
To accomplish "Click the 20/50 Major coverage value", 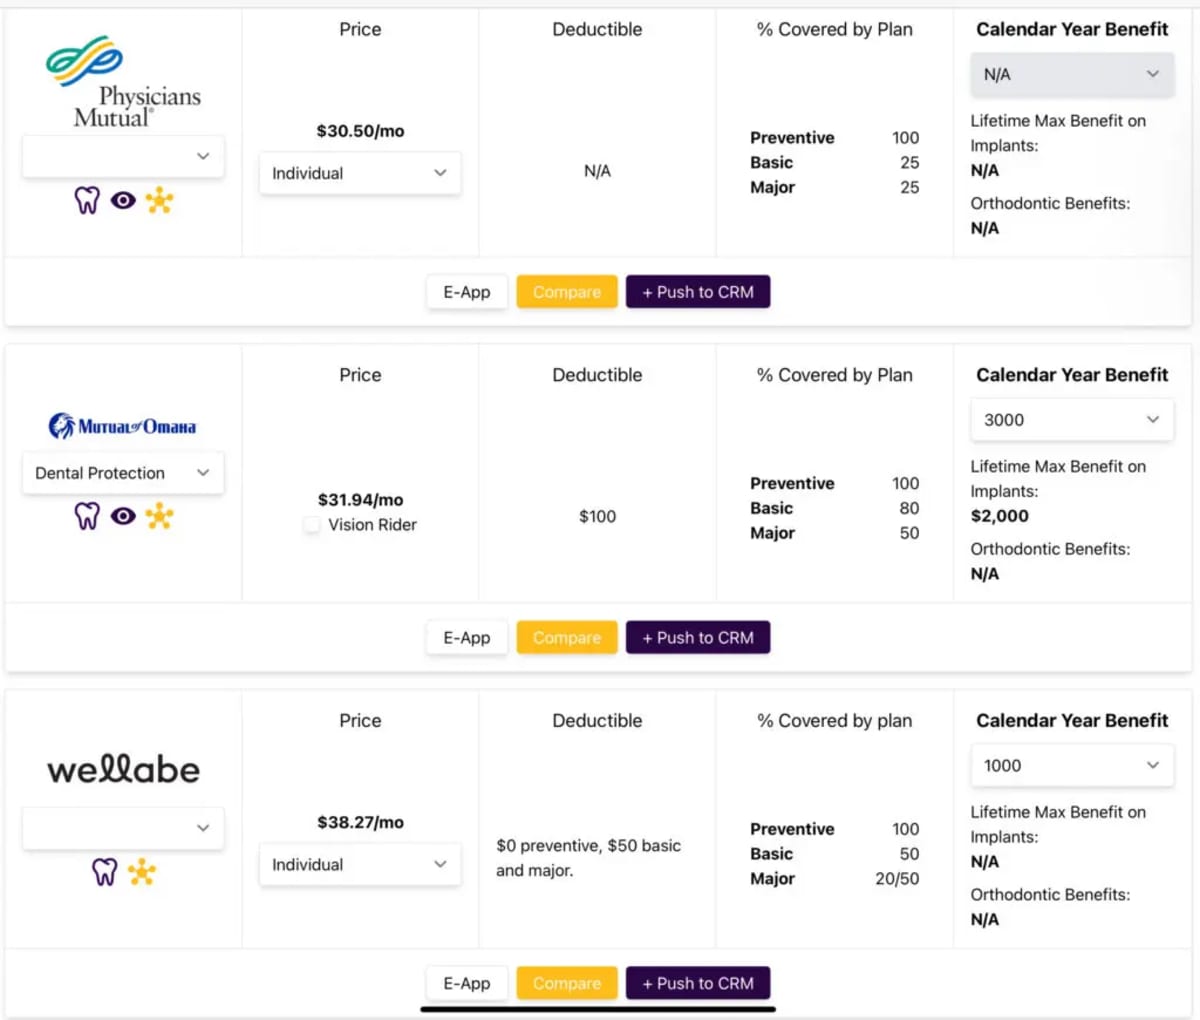I will (897, 879).
